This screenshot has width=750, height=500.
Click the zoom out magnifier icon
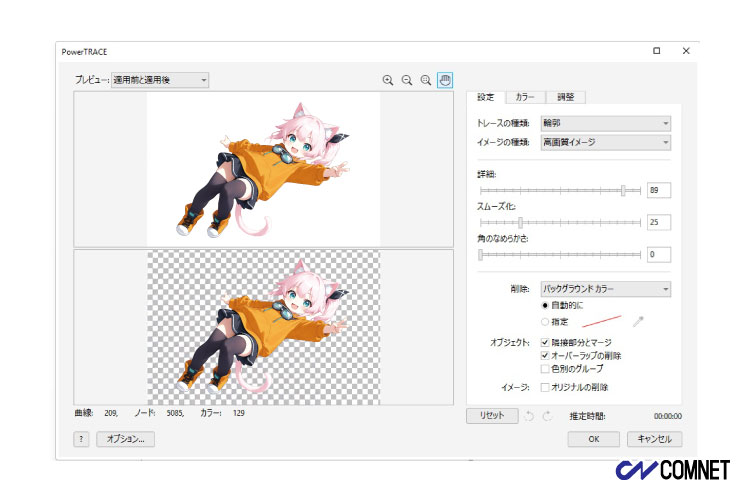407,80
